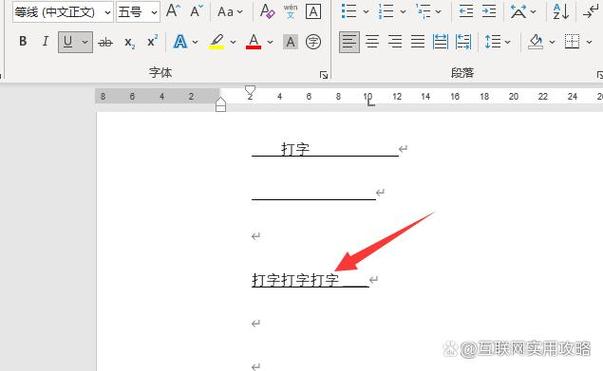Open shading color dropdown arrow
603x371 pixels.
(552, 42)
